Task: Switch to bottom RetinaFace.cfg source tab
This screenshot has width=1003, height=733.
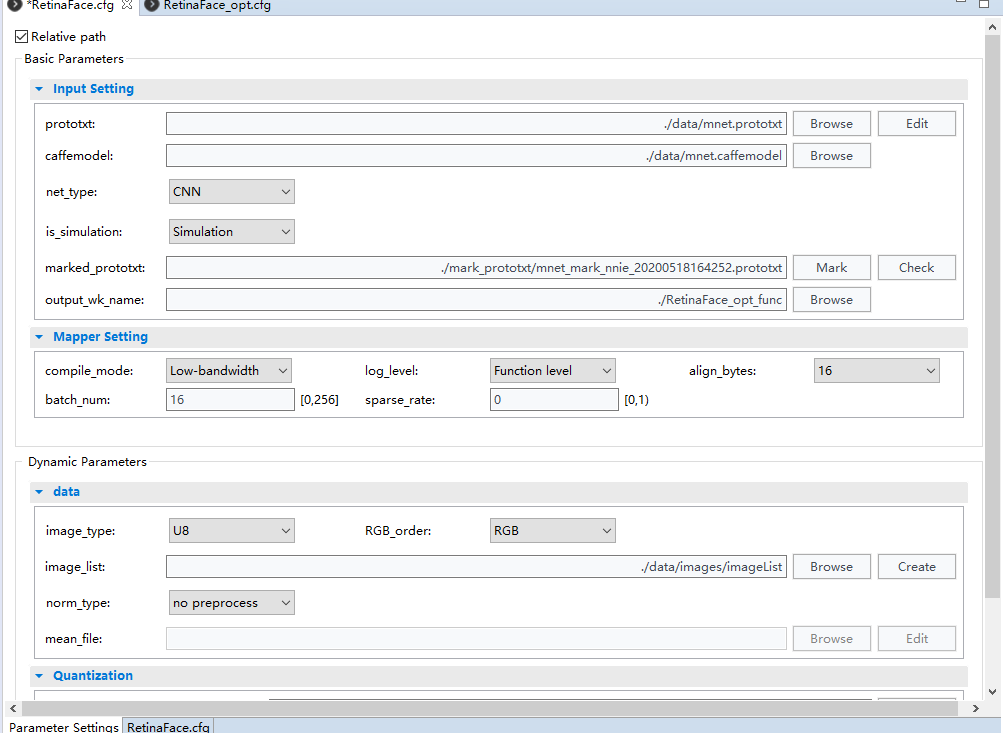Action: (x=168, y=726)
